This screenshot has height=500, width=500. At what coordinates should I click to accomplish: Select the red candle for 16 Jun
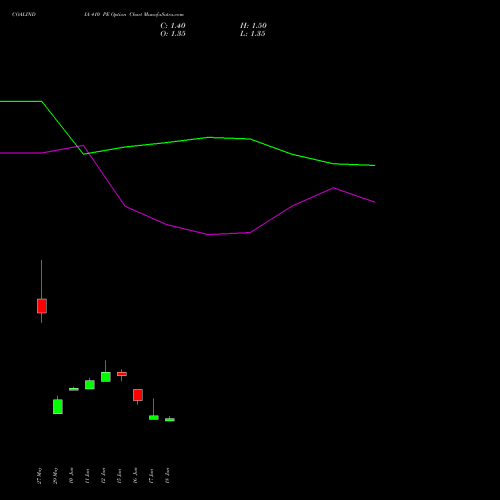tap(138, 395)
